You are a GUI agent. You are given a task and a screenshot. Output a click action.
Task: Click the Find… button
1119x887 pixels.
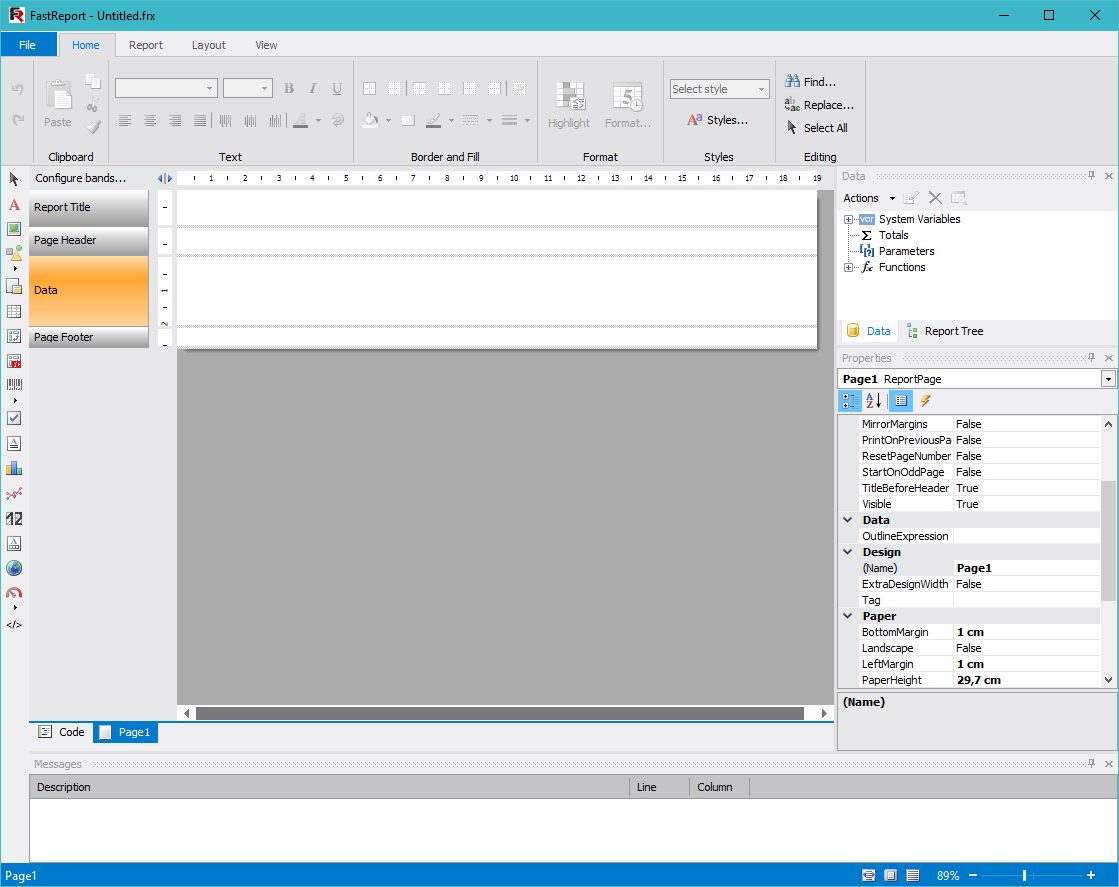point(811,81)
